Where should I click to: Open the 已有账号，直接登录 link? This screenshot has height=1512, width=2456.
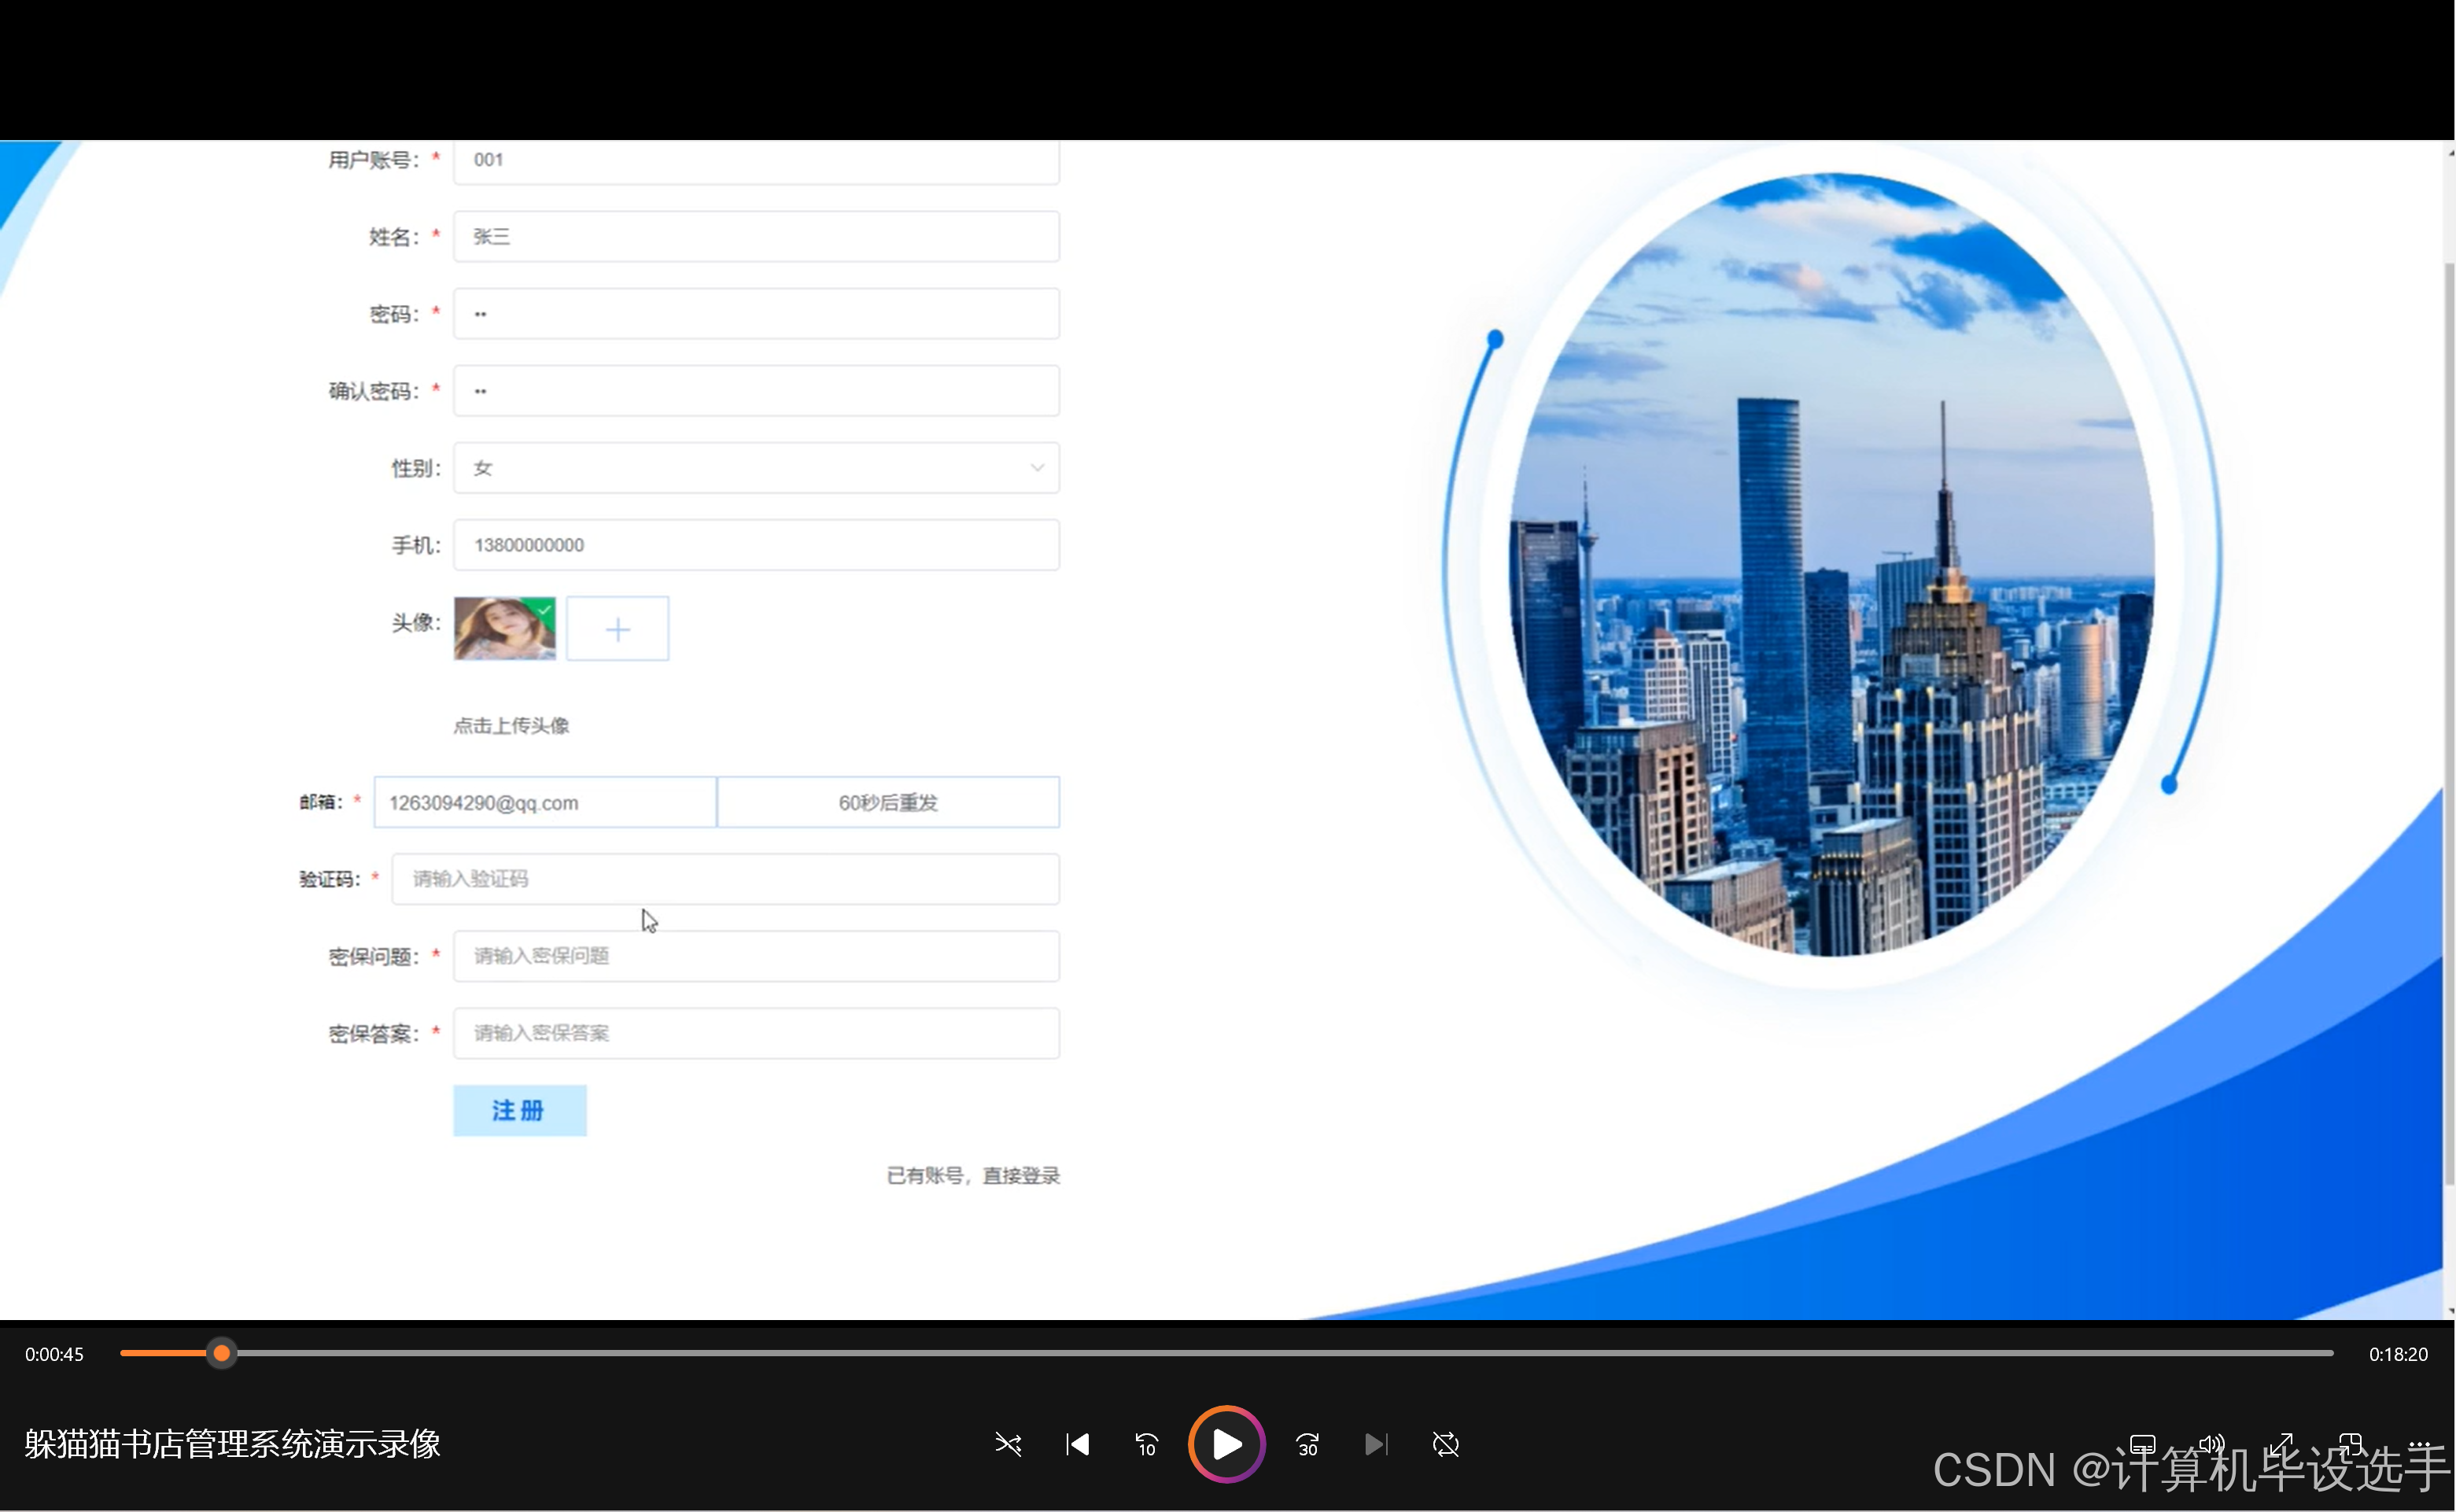[x=972, y=1175]
